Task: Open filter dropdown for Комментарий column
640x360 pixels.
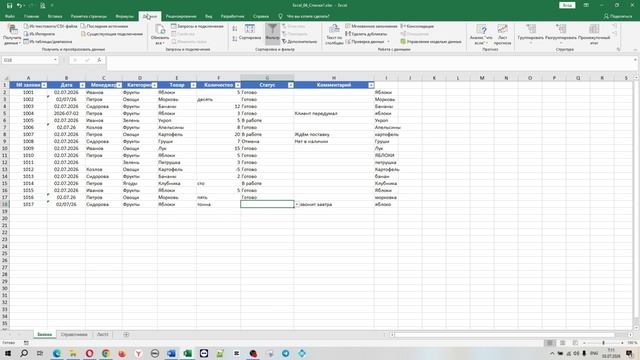Action: pyautogui.click(x=371, y=85)
